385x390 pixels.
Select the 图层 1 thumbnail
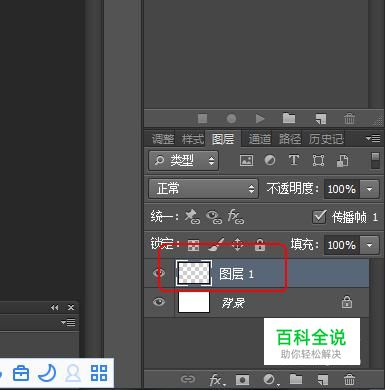tap(194, 273)
